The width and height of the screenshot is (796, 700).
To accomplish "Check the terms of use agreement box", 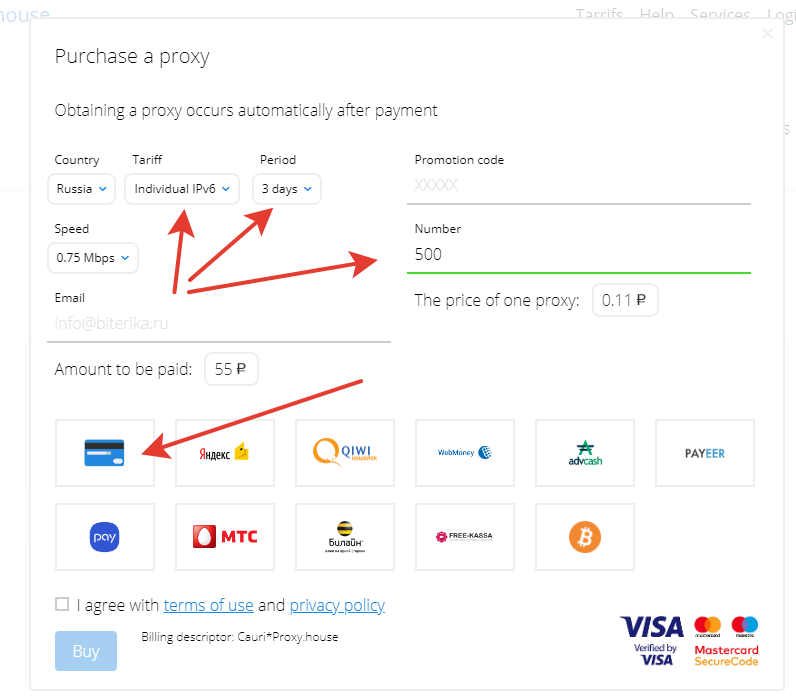I will [x=62, y=604].
